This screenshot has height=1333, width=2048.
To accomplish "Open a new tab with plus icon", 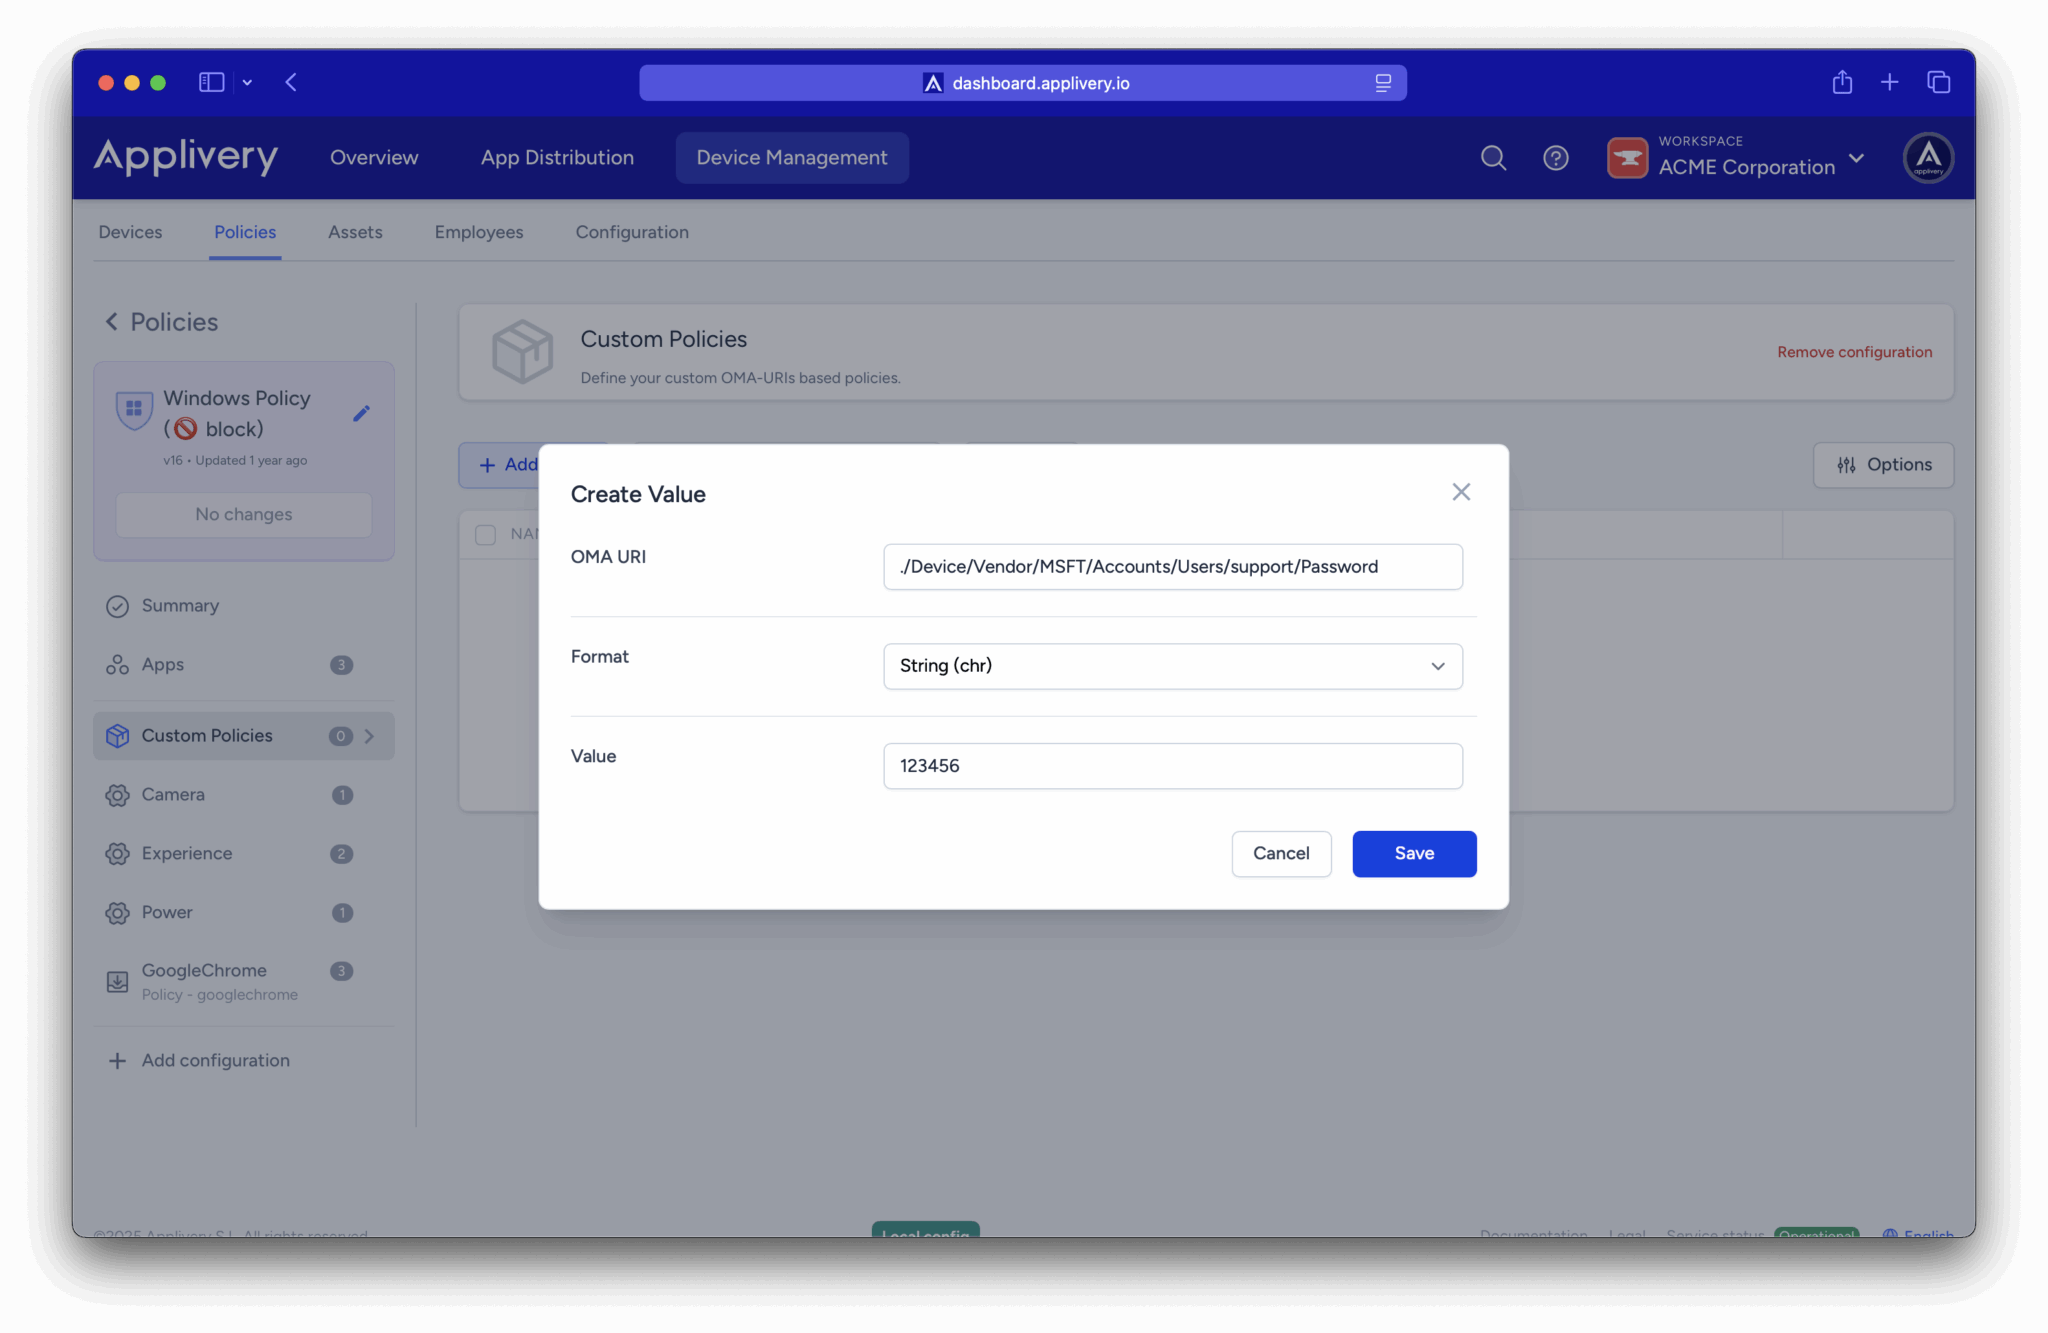I will click(x=1889, y=82).
